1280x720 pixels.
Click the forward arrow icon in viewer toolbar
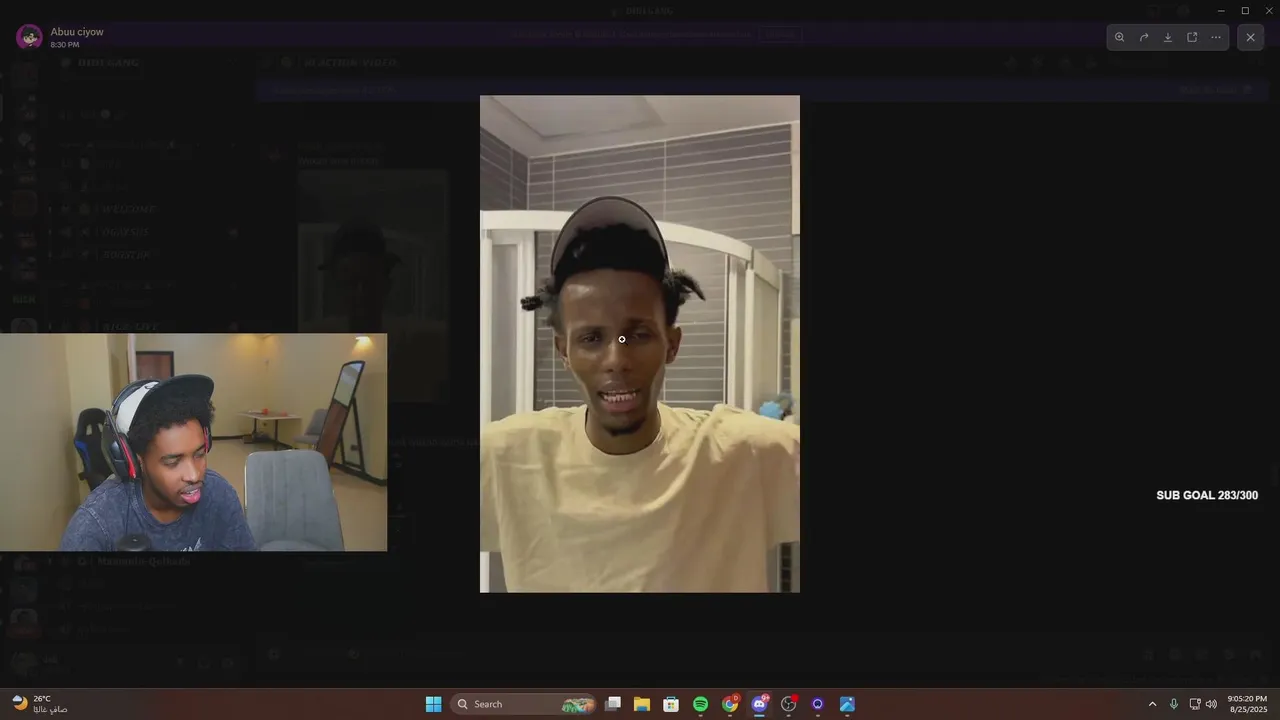point(1144,37)
